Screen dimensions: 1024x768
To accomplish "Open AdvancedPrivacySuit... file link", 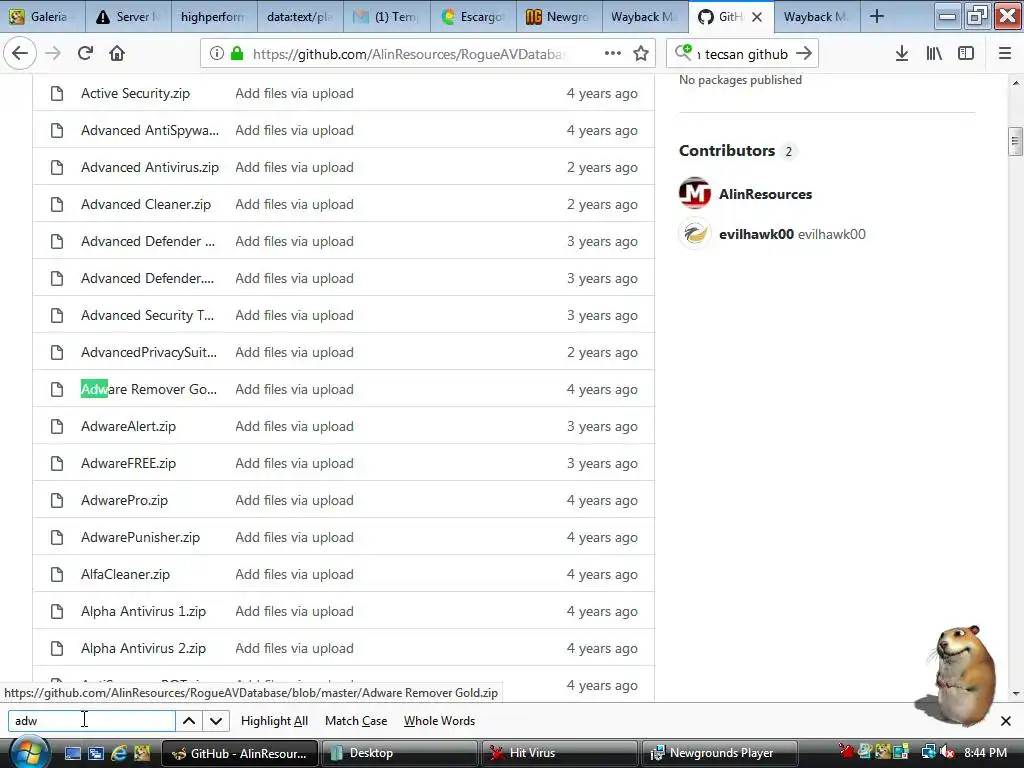I will point(149,353).
